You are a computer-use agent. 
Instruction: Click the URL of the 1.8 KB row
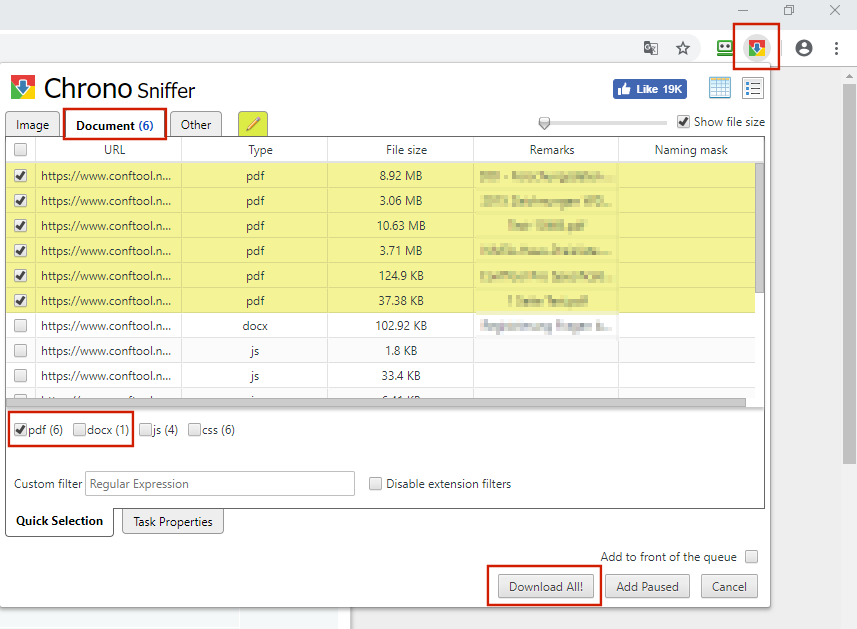point(106,351)
